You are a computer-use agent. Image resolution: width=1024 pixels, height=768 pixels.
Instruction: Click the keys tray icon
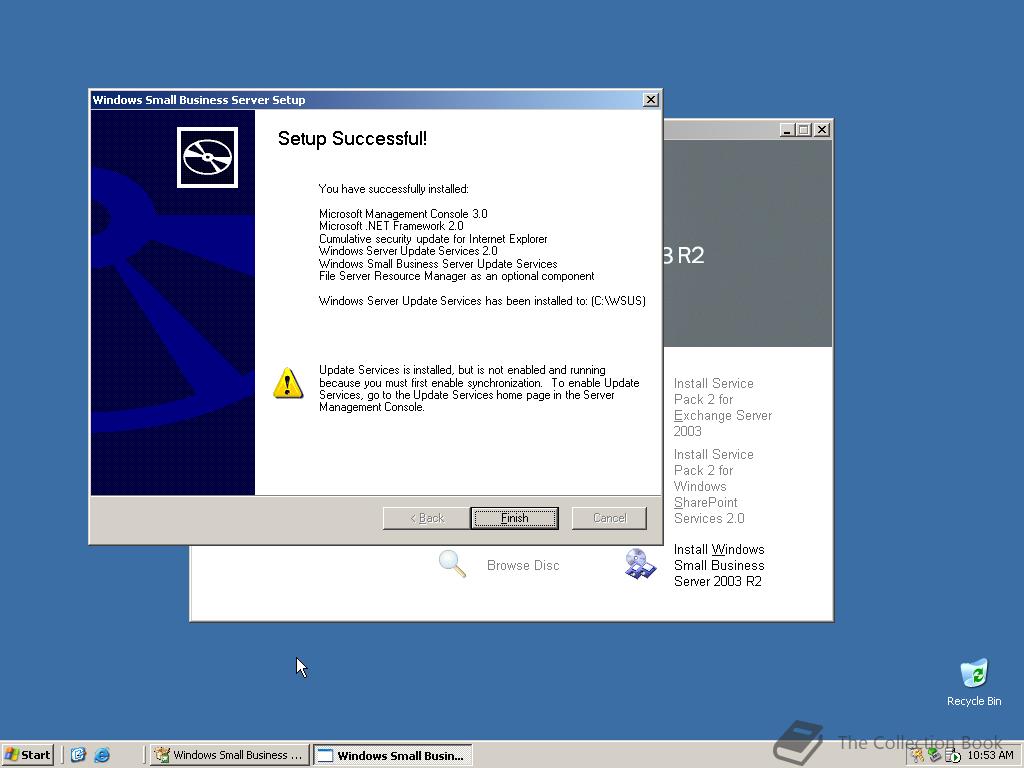919,756
